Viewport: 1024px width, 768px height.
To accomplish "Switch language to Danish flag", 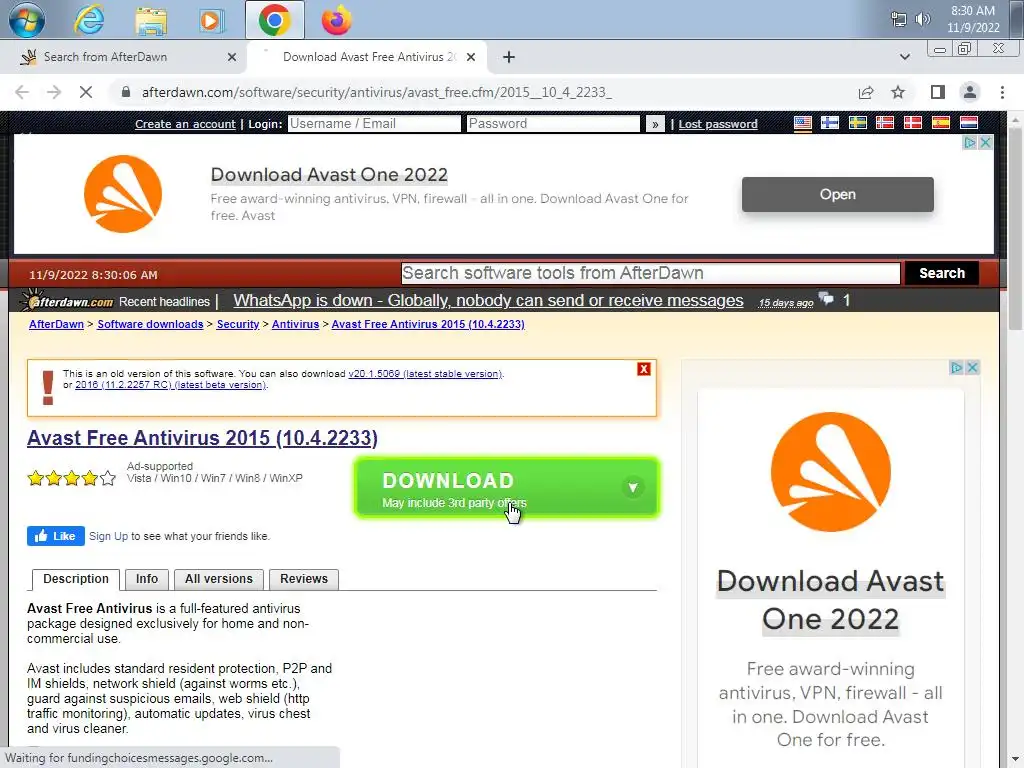I will [913, 123].
